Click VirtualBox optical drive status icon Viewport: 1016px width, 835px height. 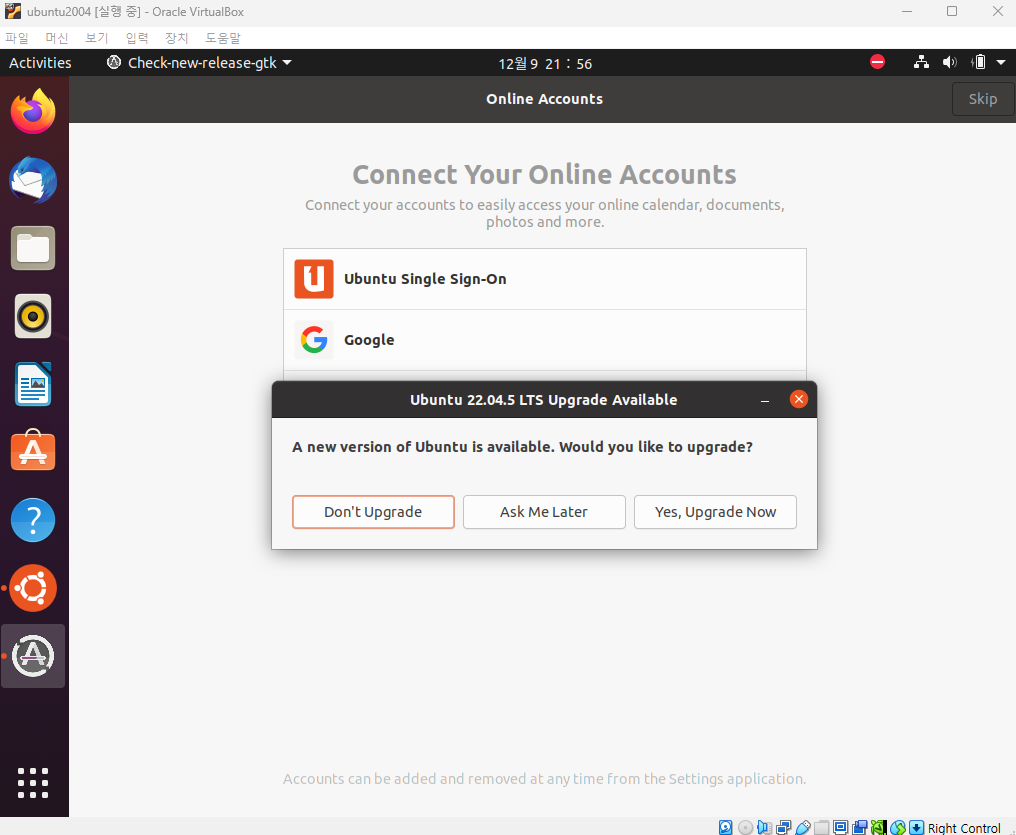pyautogui.click(x=746, y=827)
